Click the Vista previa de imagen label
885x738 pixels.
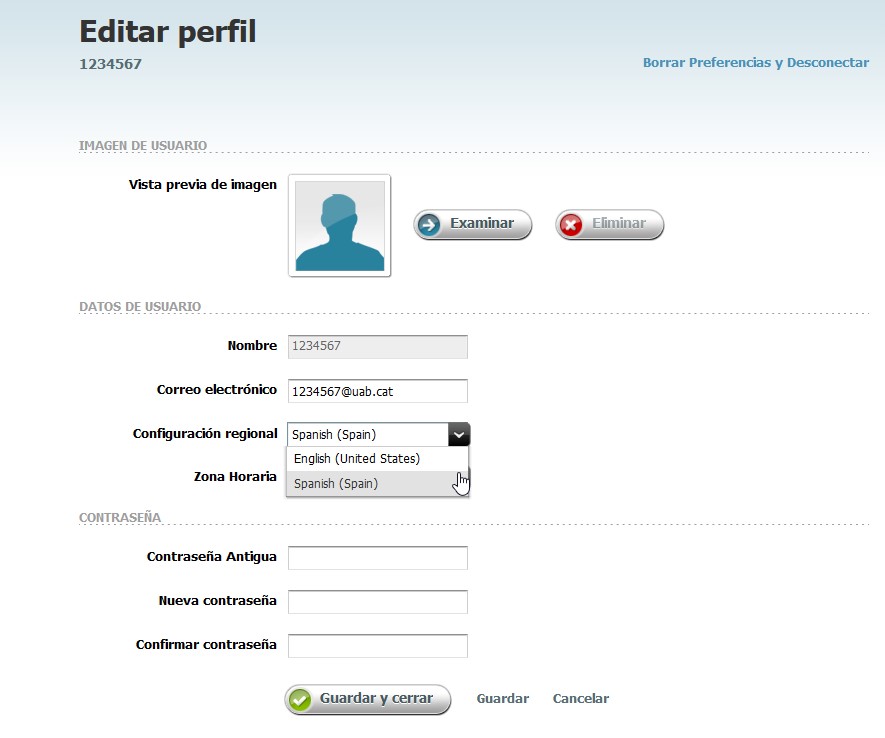point(202,184)
